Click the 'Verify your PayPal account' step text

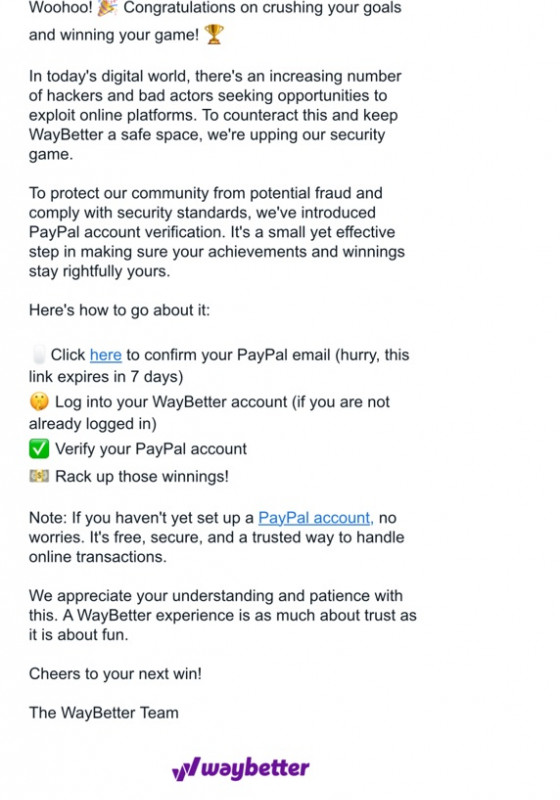coord(151,449)
